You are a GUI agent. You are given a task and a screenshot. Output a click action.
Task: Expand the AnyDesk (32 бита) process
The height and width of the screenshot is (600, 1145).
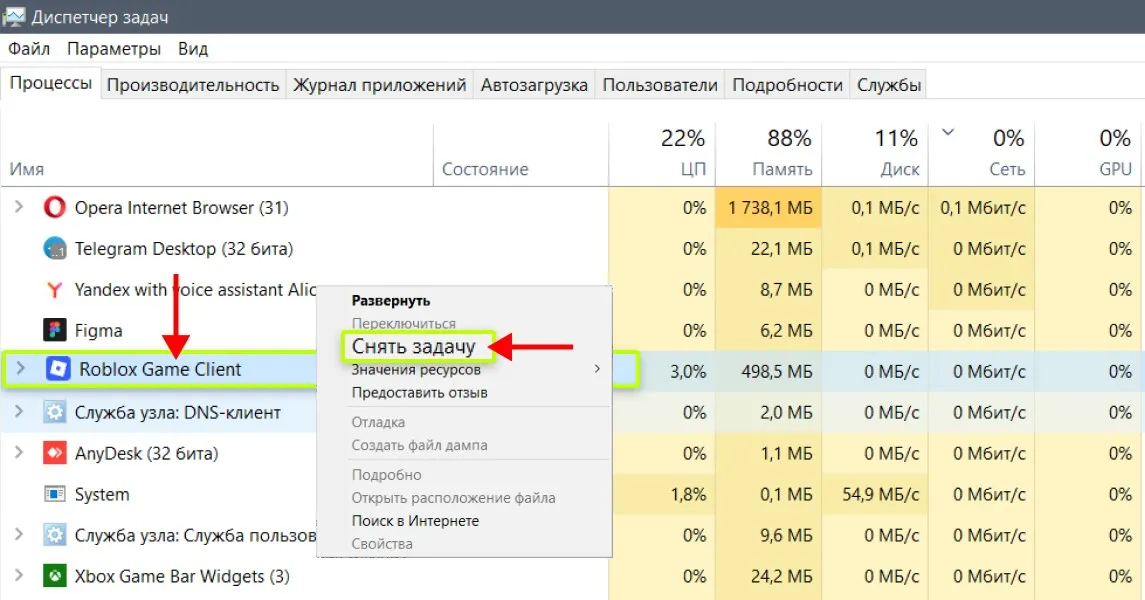coord(19,453)
